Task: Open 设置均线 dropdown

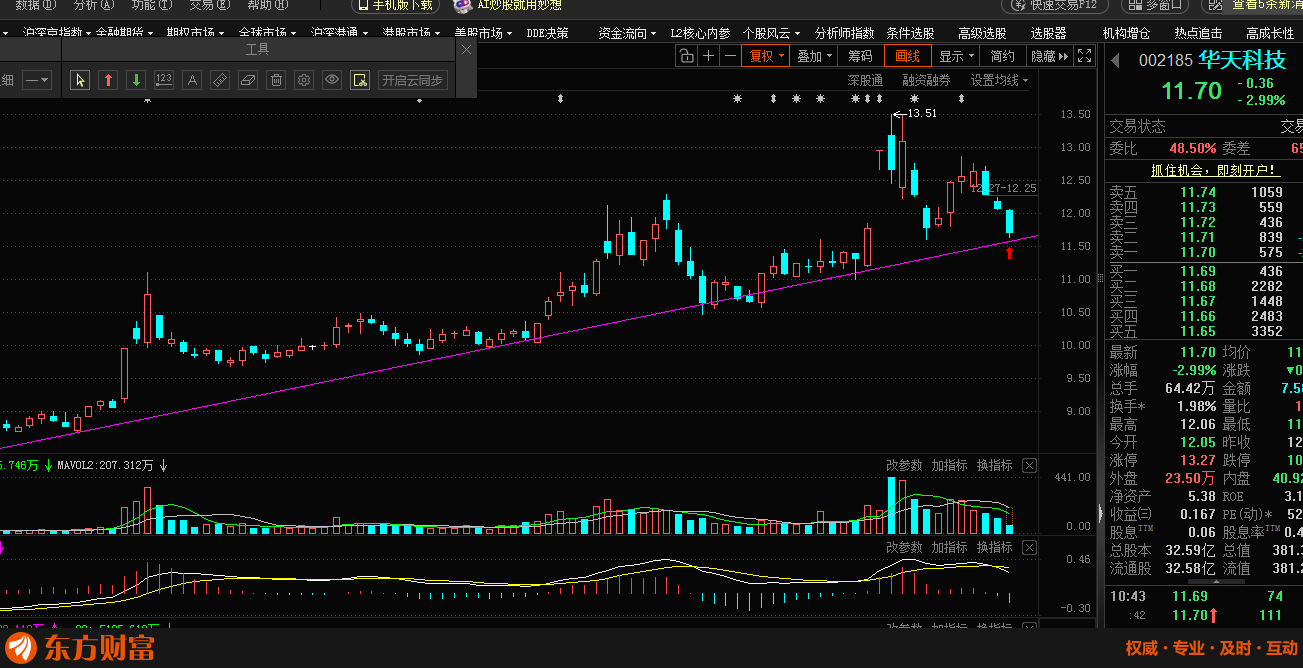Action: pos(999,80)
